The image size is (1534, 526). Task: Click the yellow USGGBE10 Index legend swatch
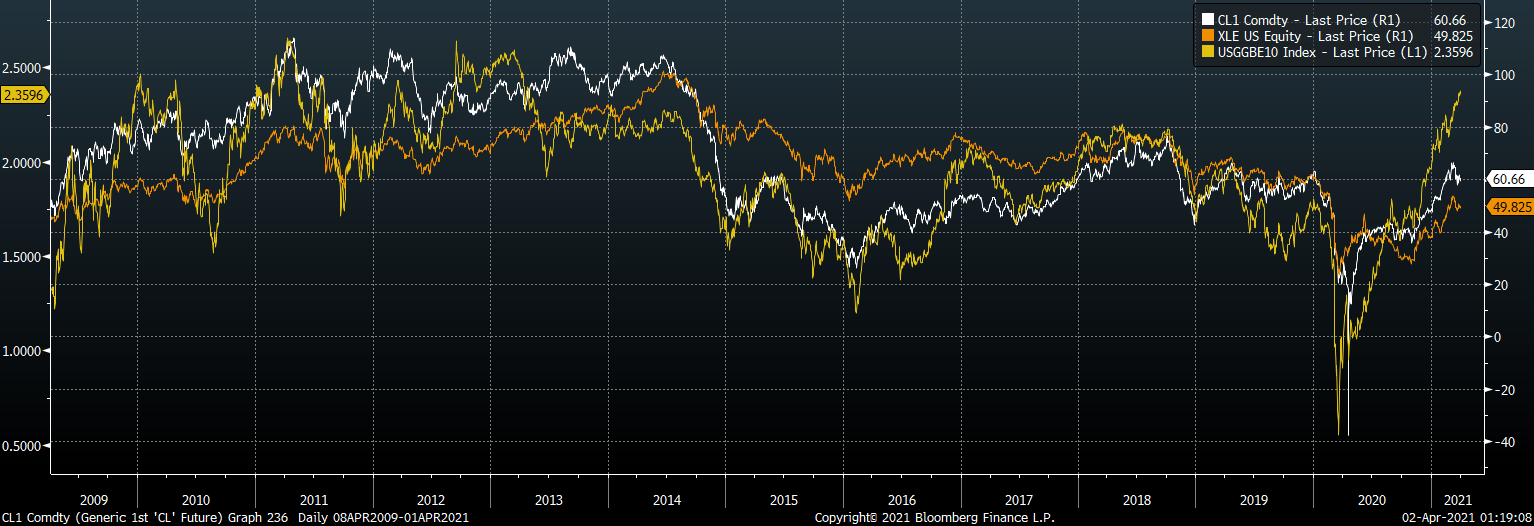click(1207, 53)
